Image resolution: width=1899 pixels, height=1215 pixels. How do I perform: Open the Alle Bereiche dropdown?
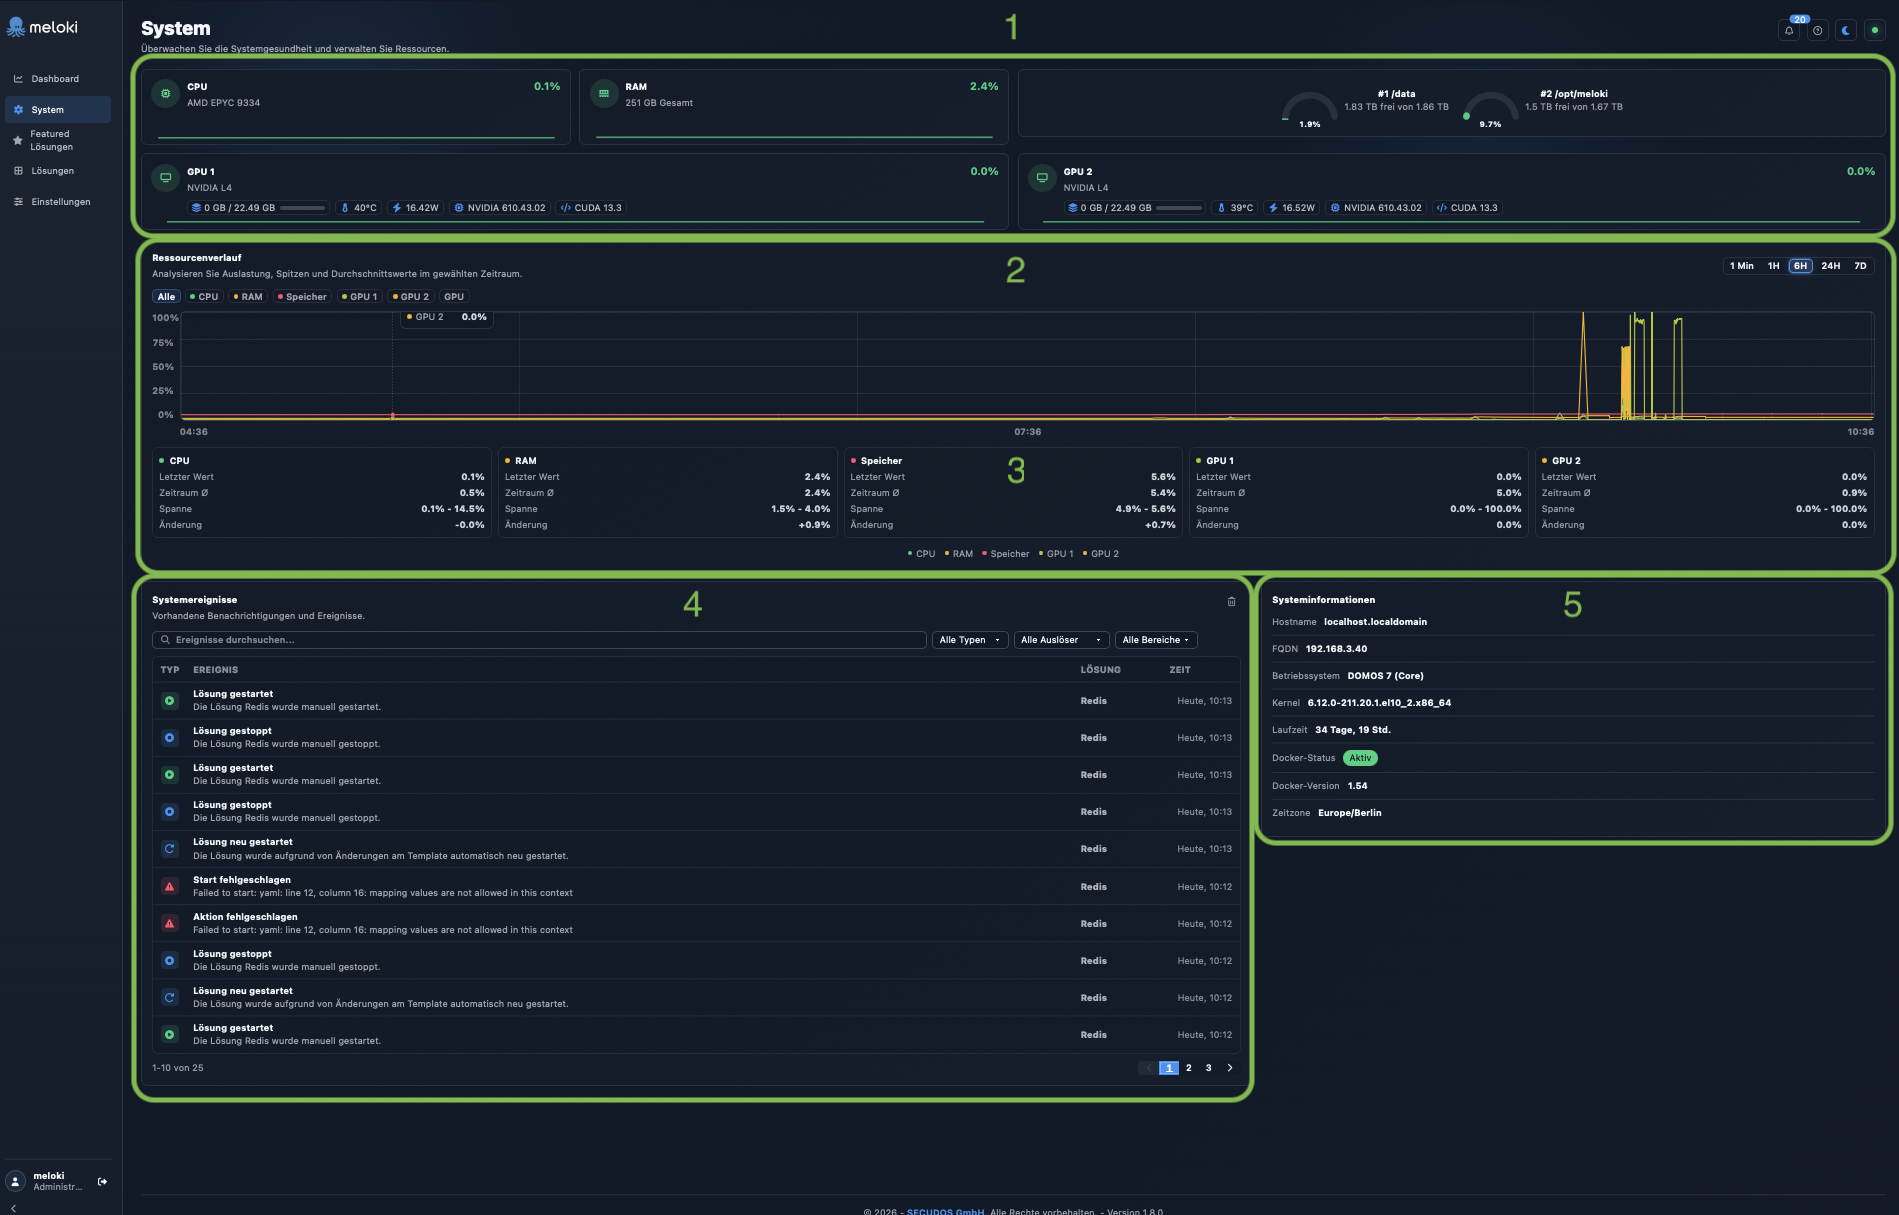pyautogui.click(x=1156, y=640)
